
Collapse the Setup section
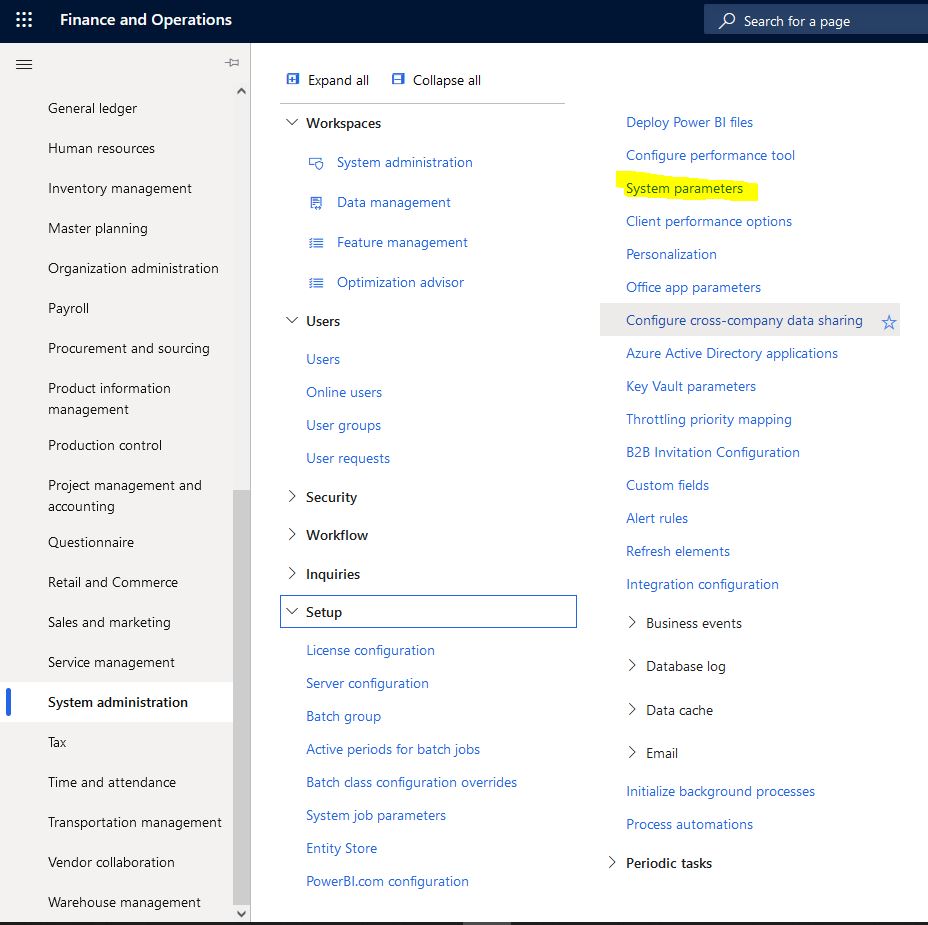(292, 611)
